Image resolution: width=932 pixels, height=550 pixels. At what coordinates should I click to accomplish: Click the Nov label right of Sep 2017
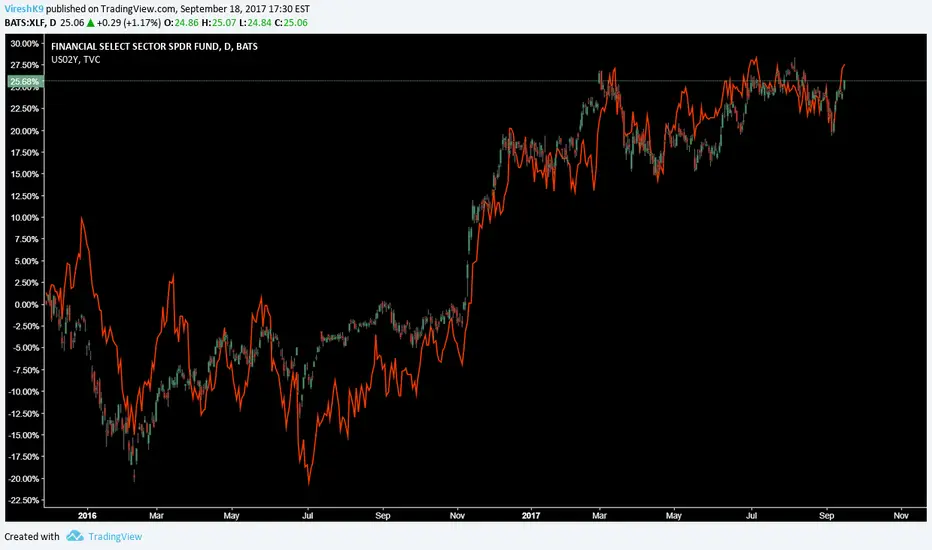[901, 516]
